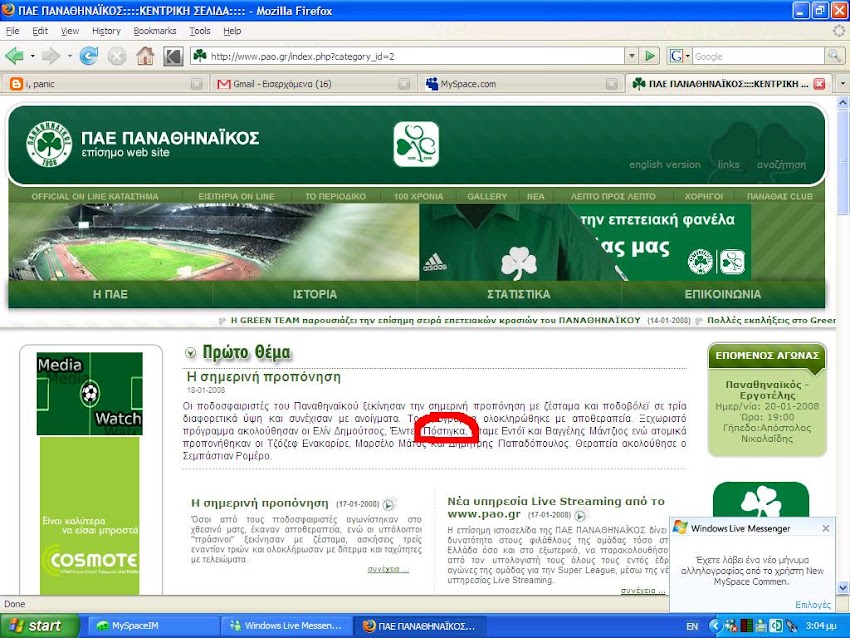Open the ΧΟΡΗΓΟΙ menu item
Image resolution: width=850 pixels, height=638 pixels.
click(x=704, y=196)
